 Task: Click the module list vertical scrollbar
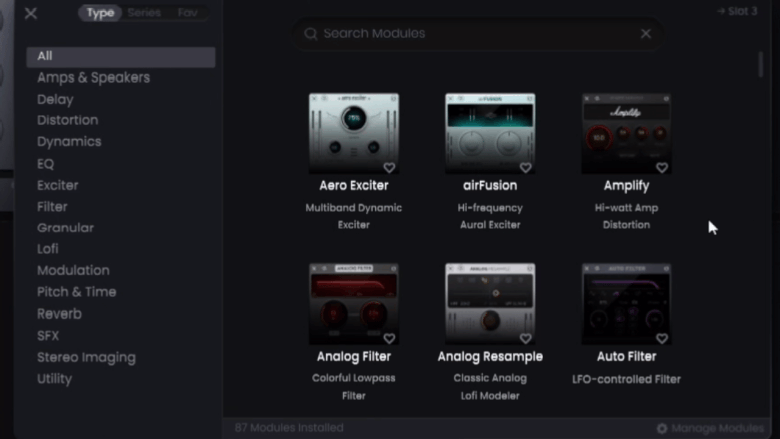coord(761,65)
